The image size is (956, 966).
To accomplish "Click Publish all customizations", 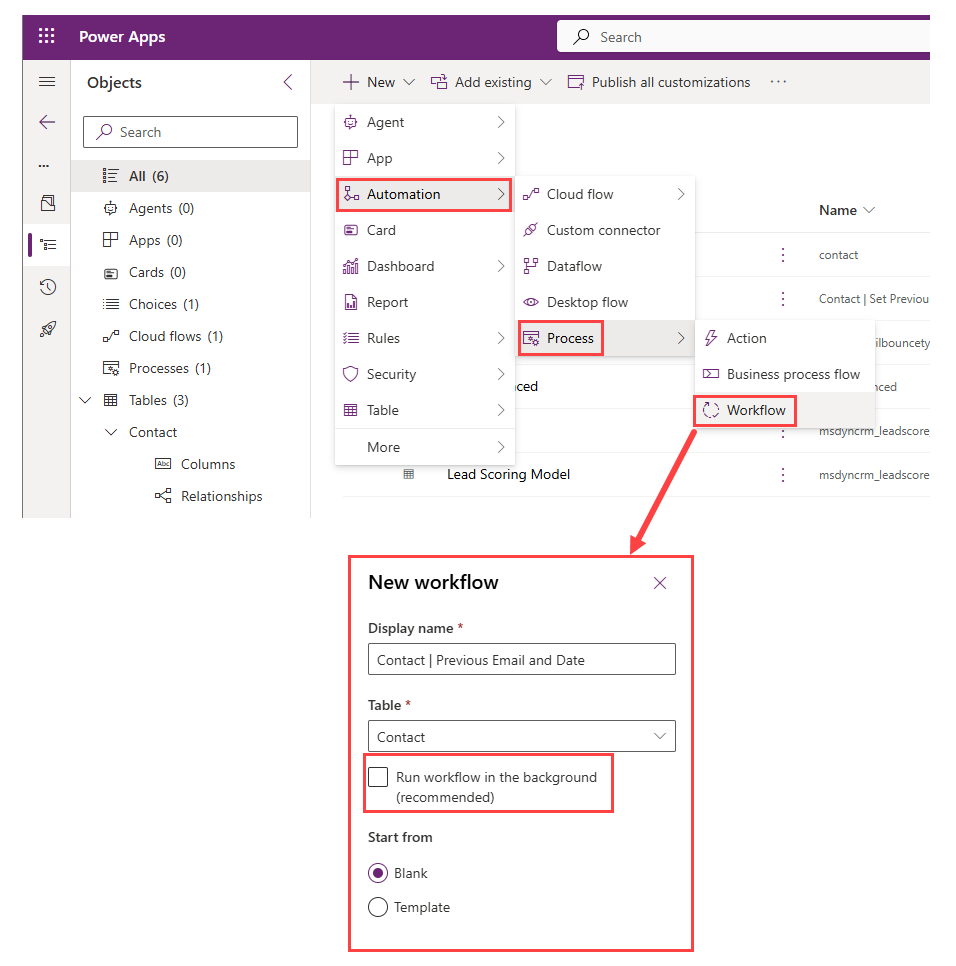I will coord(659,82).
